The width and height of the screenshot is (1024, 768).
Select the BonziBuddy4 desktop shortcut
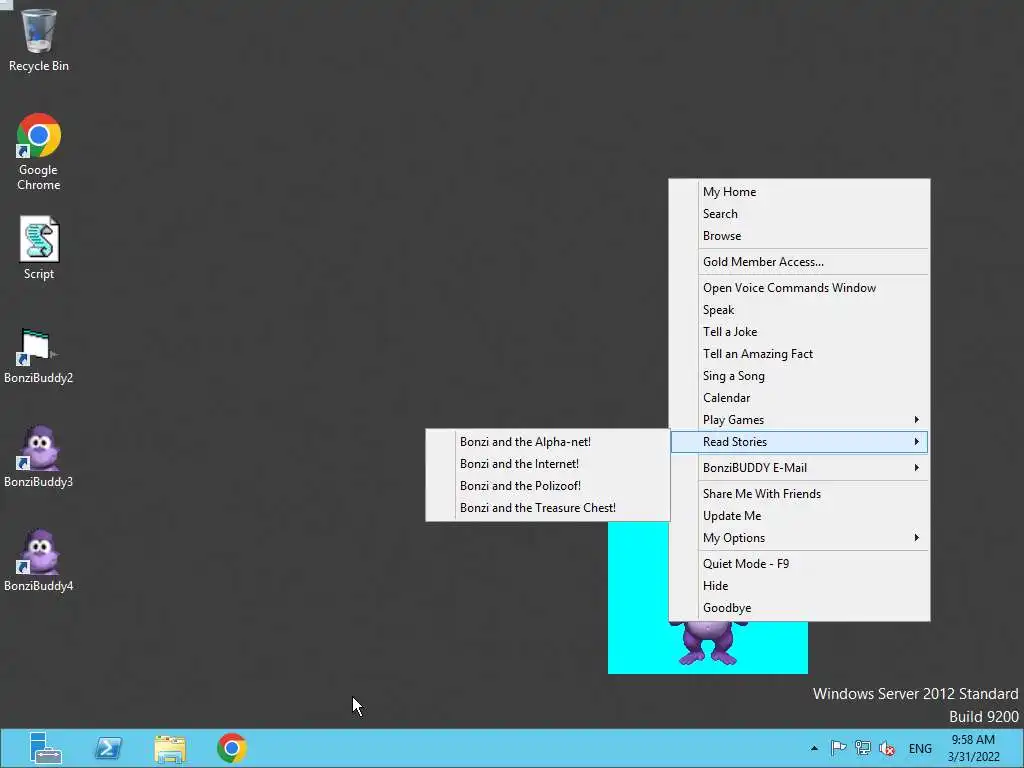(39, 561)
